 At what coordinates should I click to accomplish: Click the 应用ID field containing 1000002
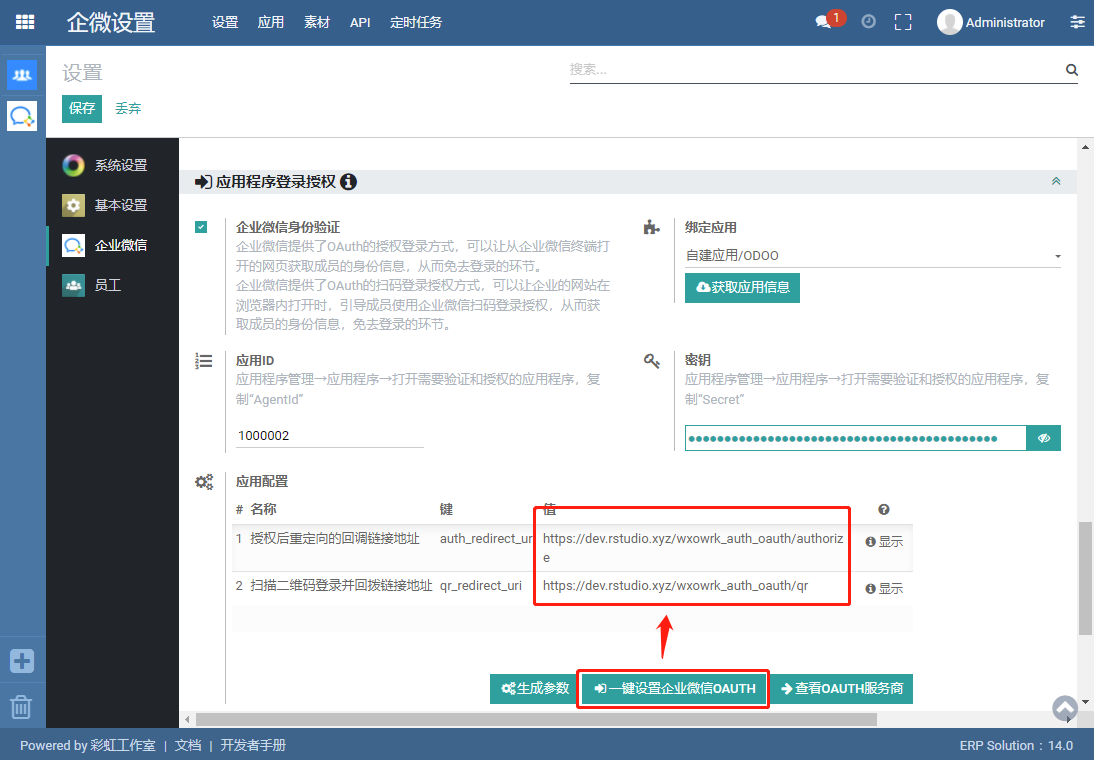pyautogui.click(x=329, y=435)
